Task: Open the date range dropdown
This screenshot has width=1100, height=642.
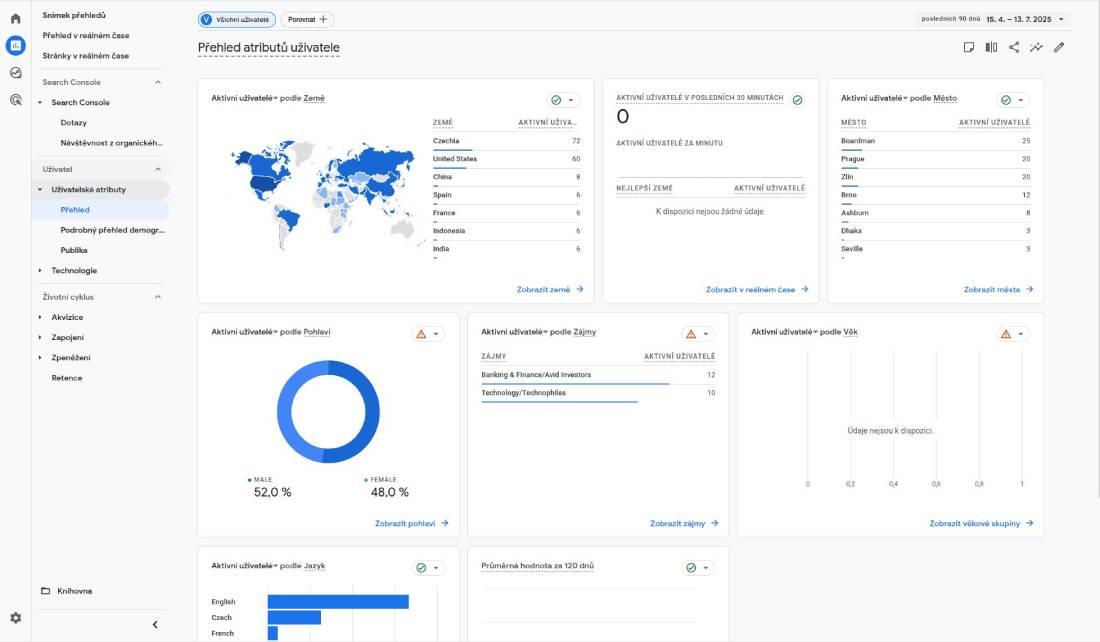Action: coord(1061,19)
